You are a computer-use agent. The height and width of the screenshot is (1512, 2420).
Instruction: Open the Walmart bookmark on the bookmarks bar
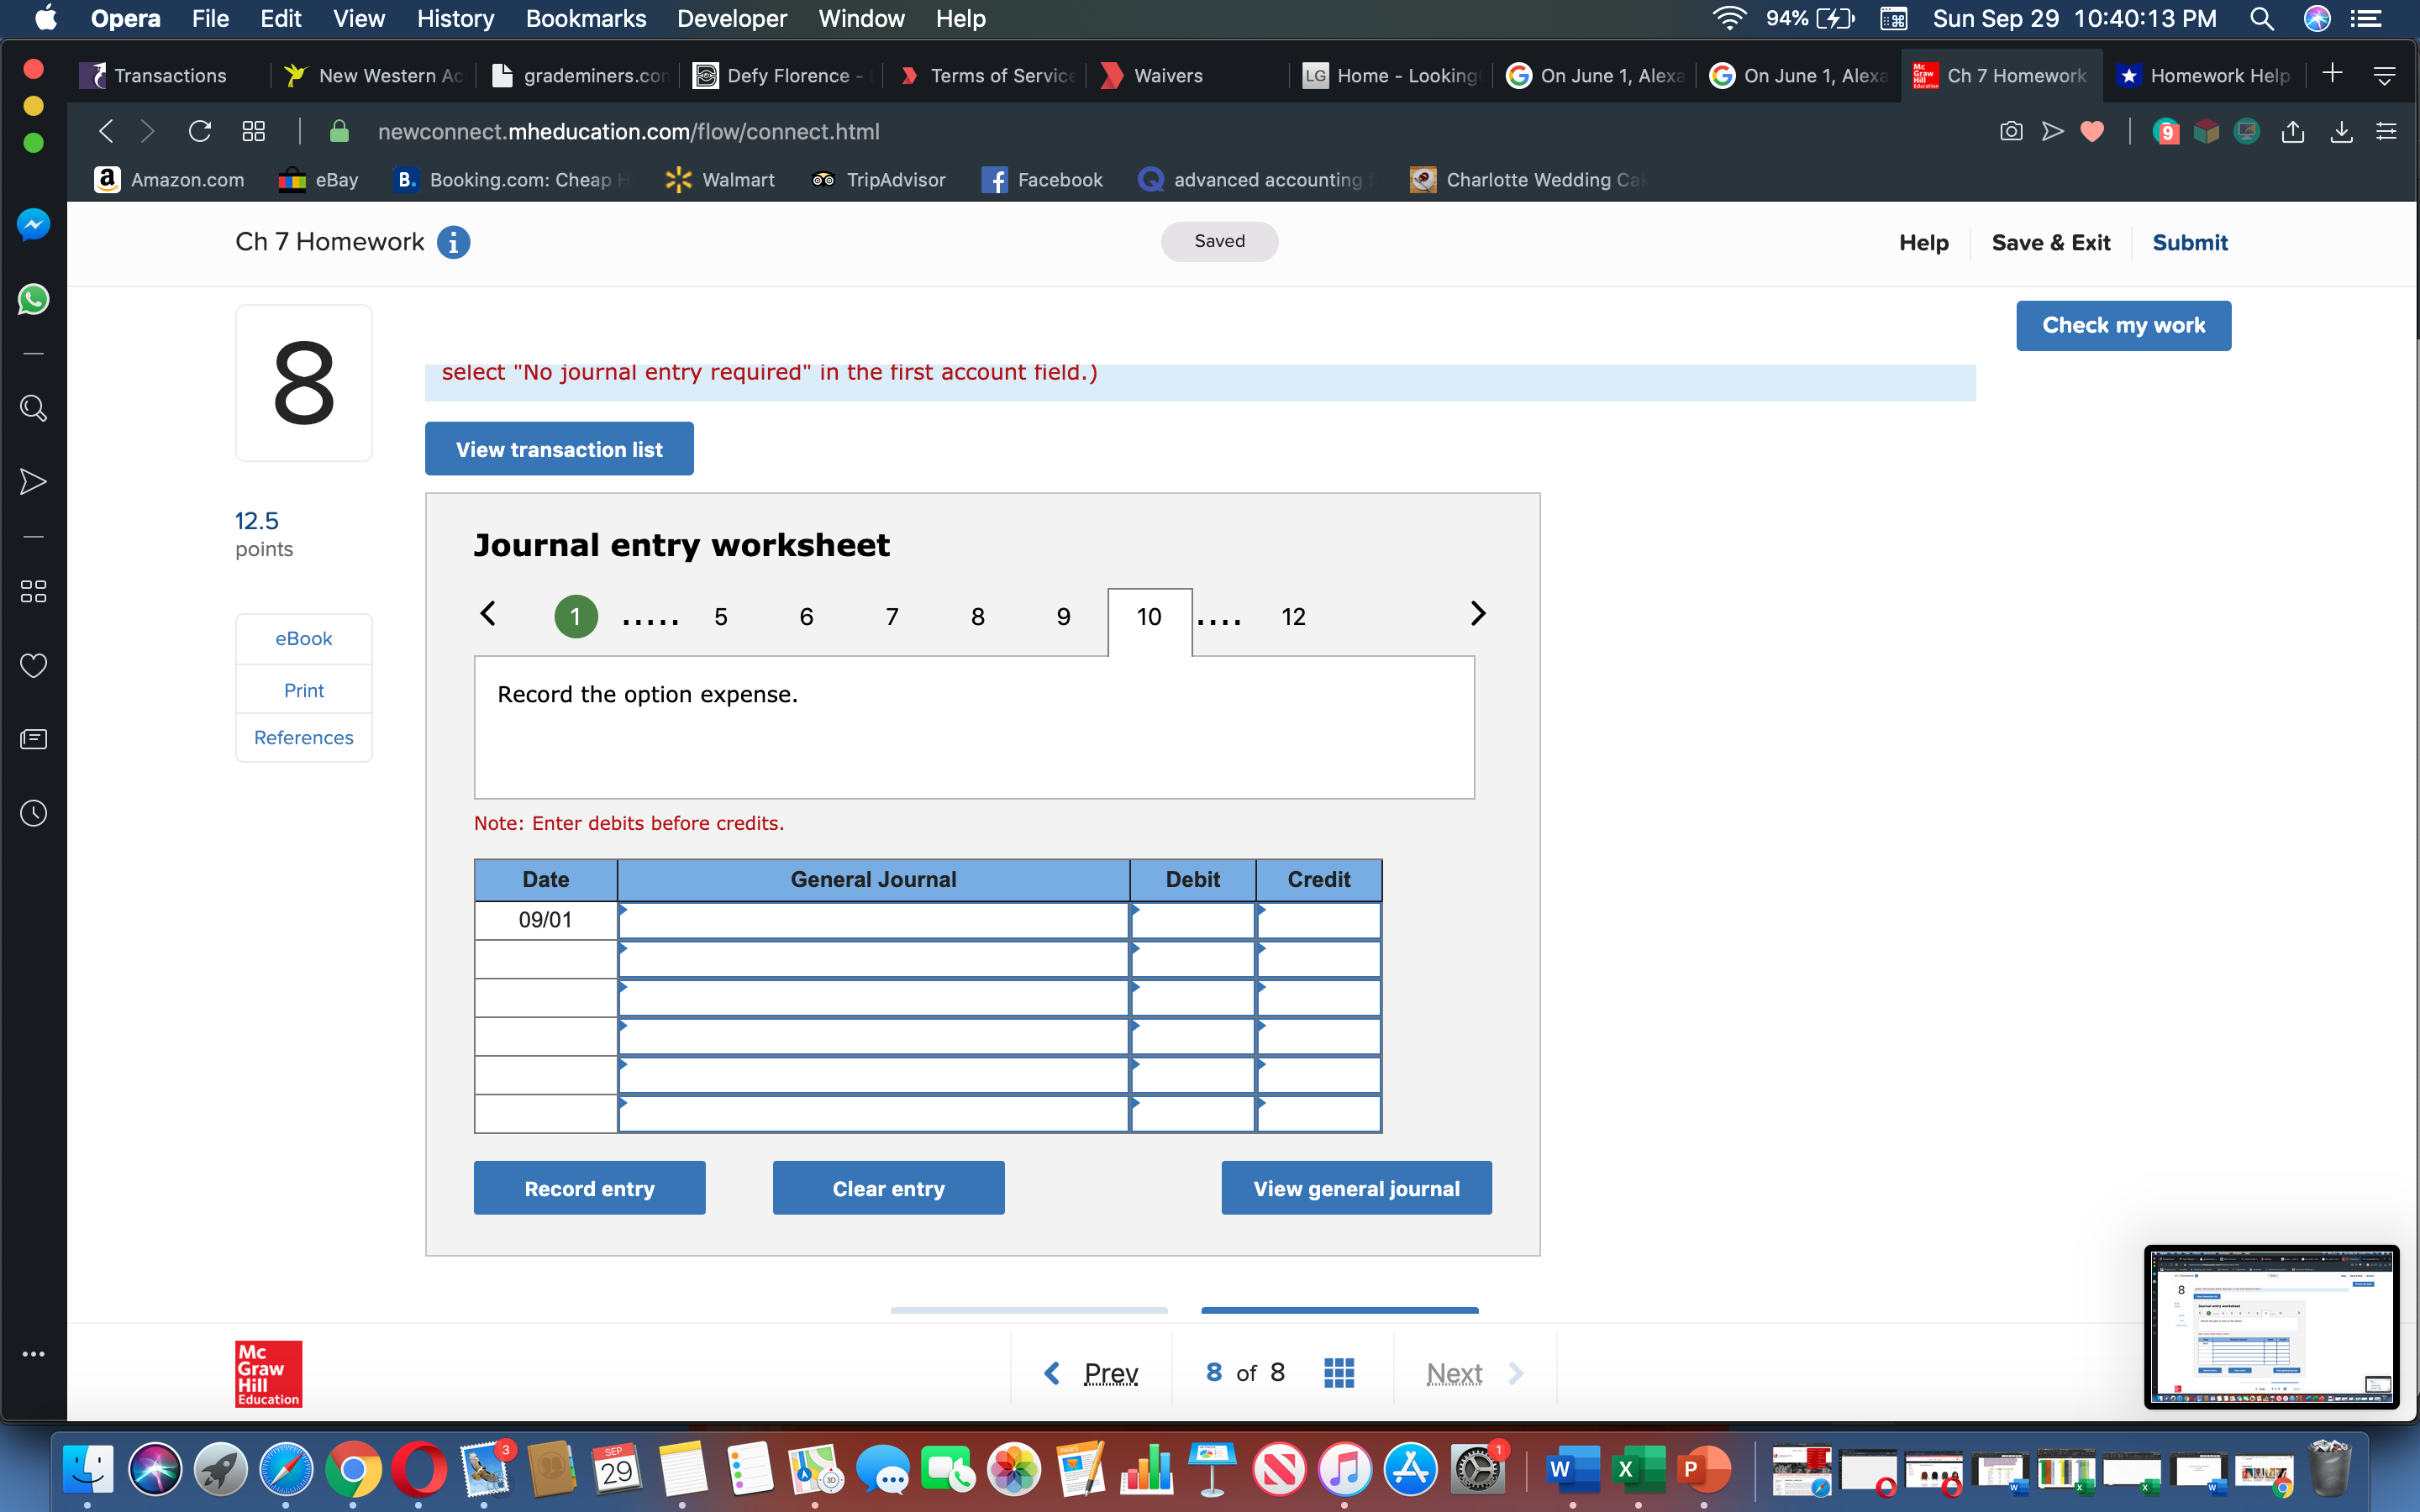coord(720,180)
